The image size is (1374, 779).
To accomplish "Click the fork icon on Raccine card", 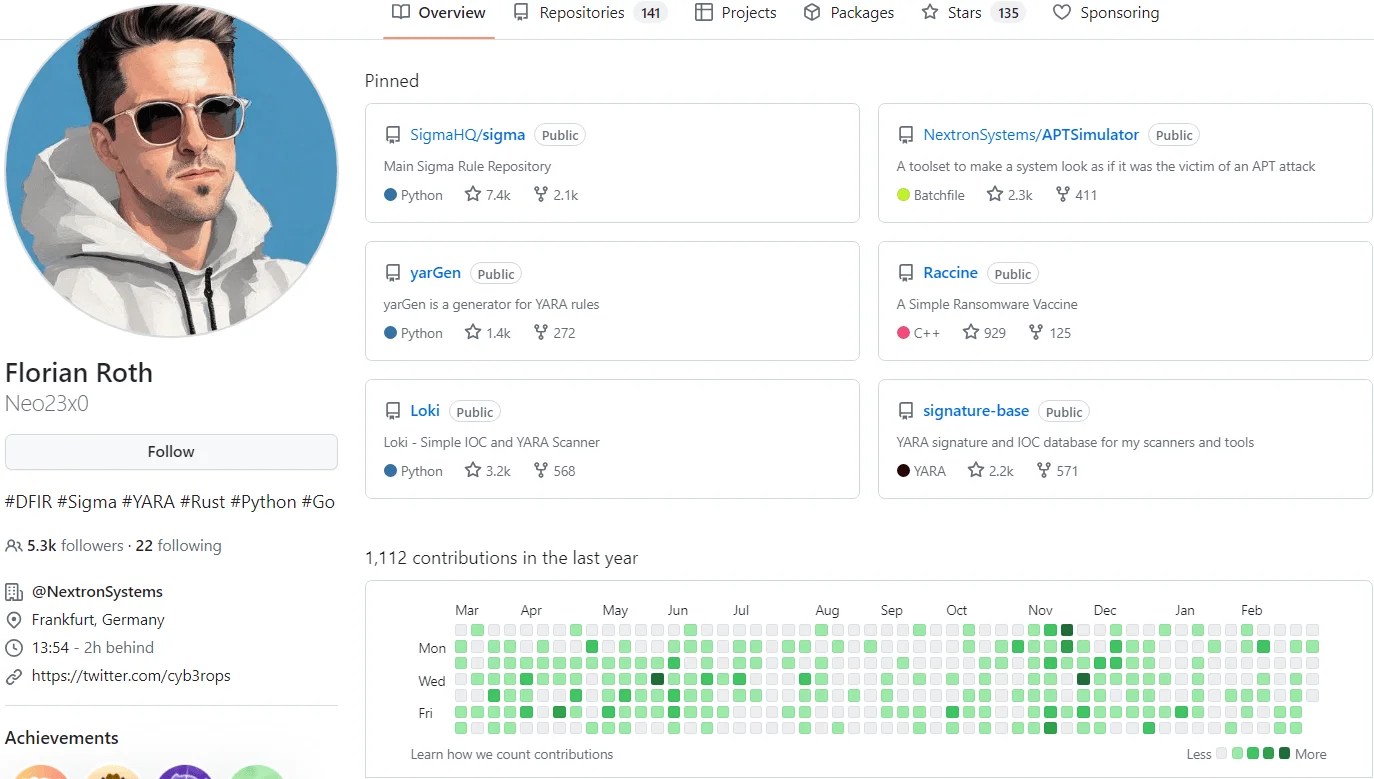I will click(1036, 333).
